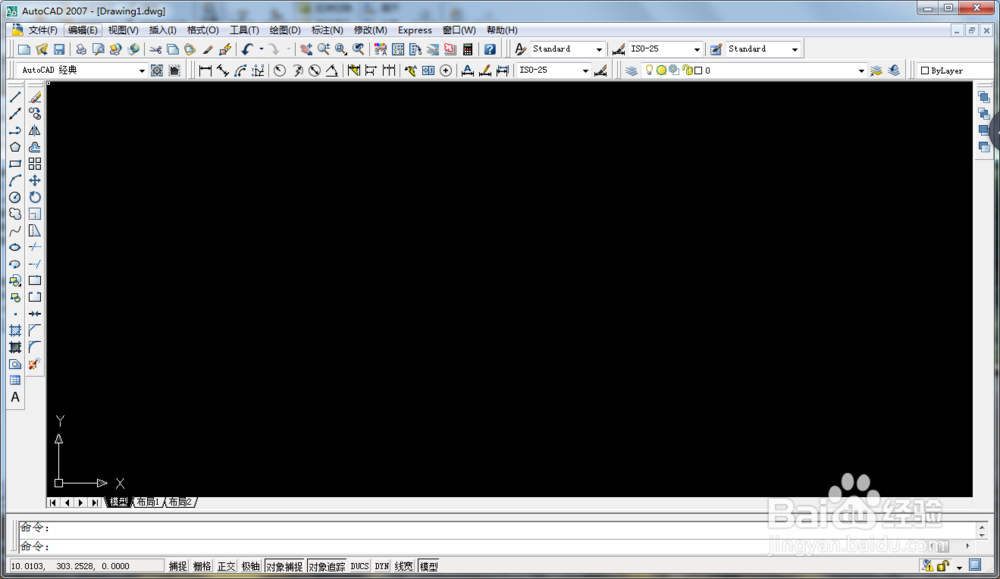Select the Revision Cloud tool

tap(15, 214)
